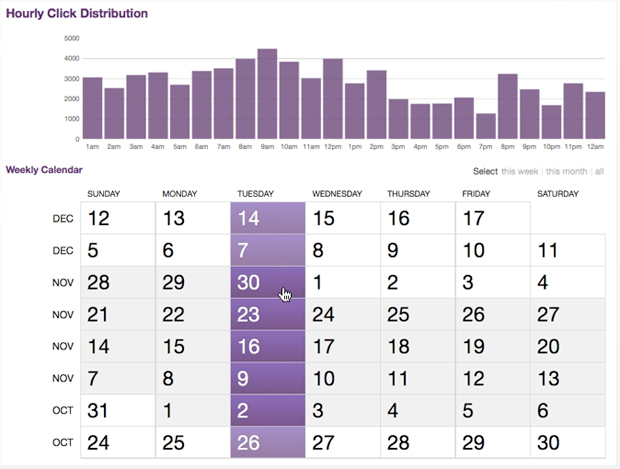Select the 8pm bar in the chart
The height and width of the screenshot is (469, 620).
[508, 106]
